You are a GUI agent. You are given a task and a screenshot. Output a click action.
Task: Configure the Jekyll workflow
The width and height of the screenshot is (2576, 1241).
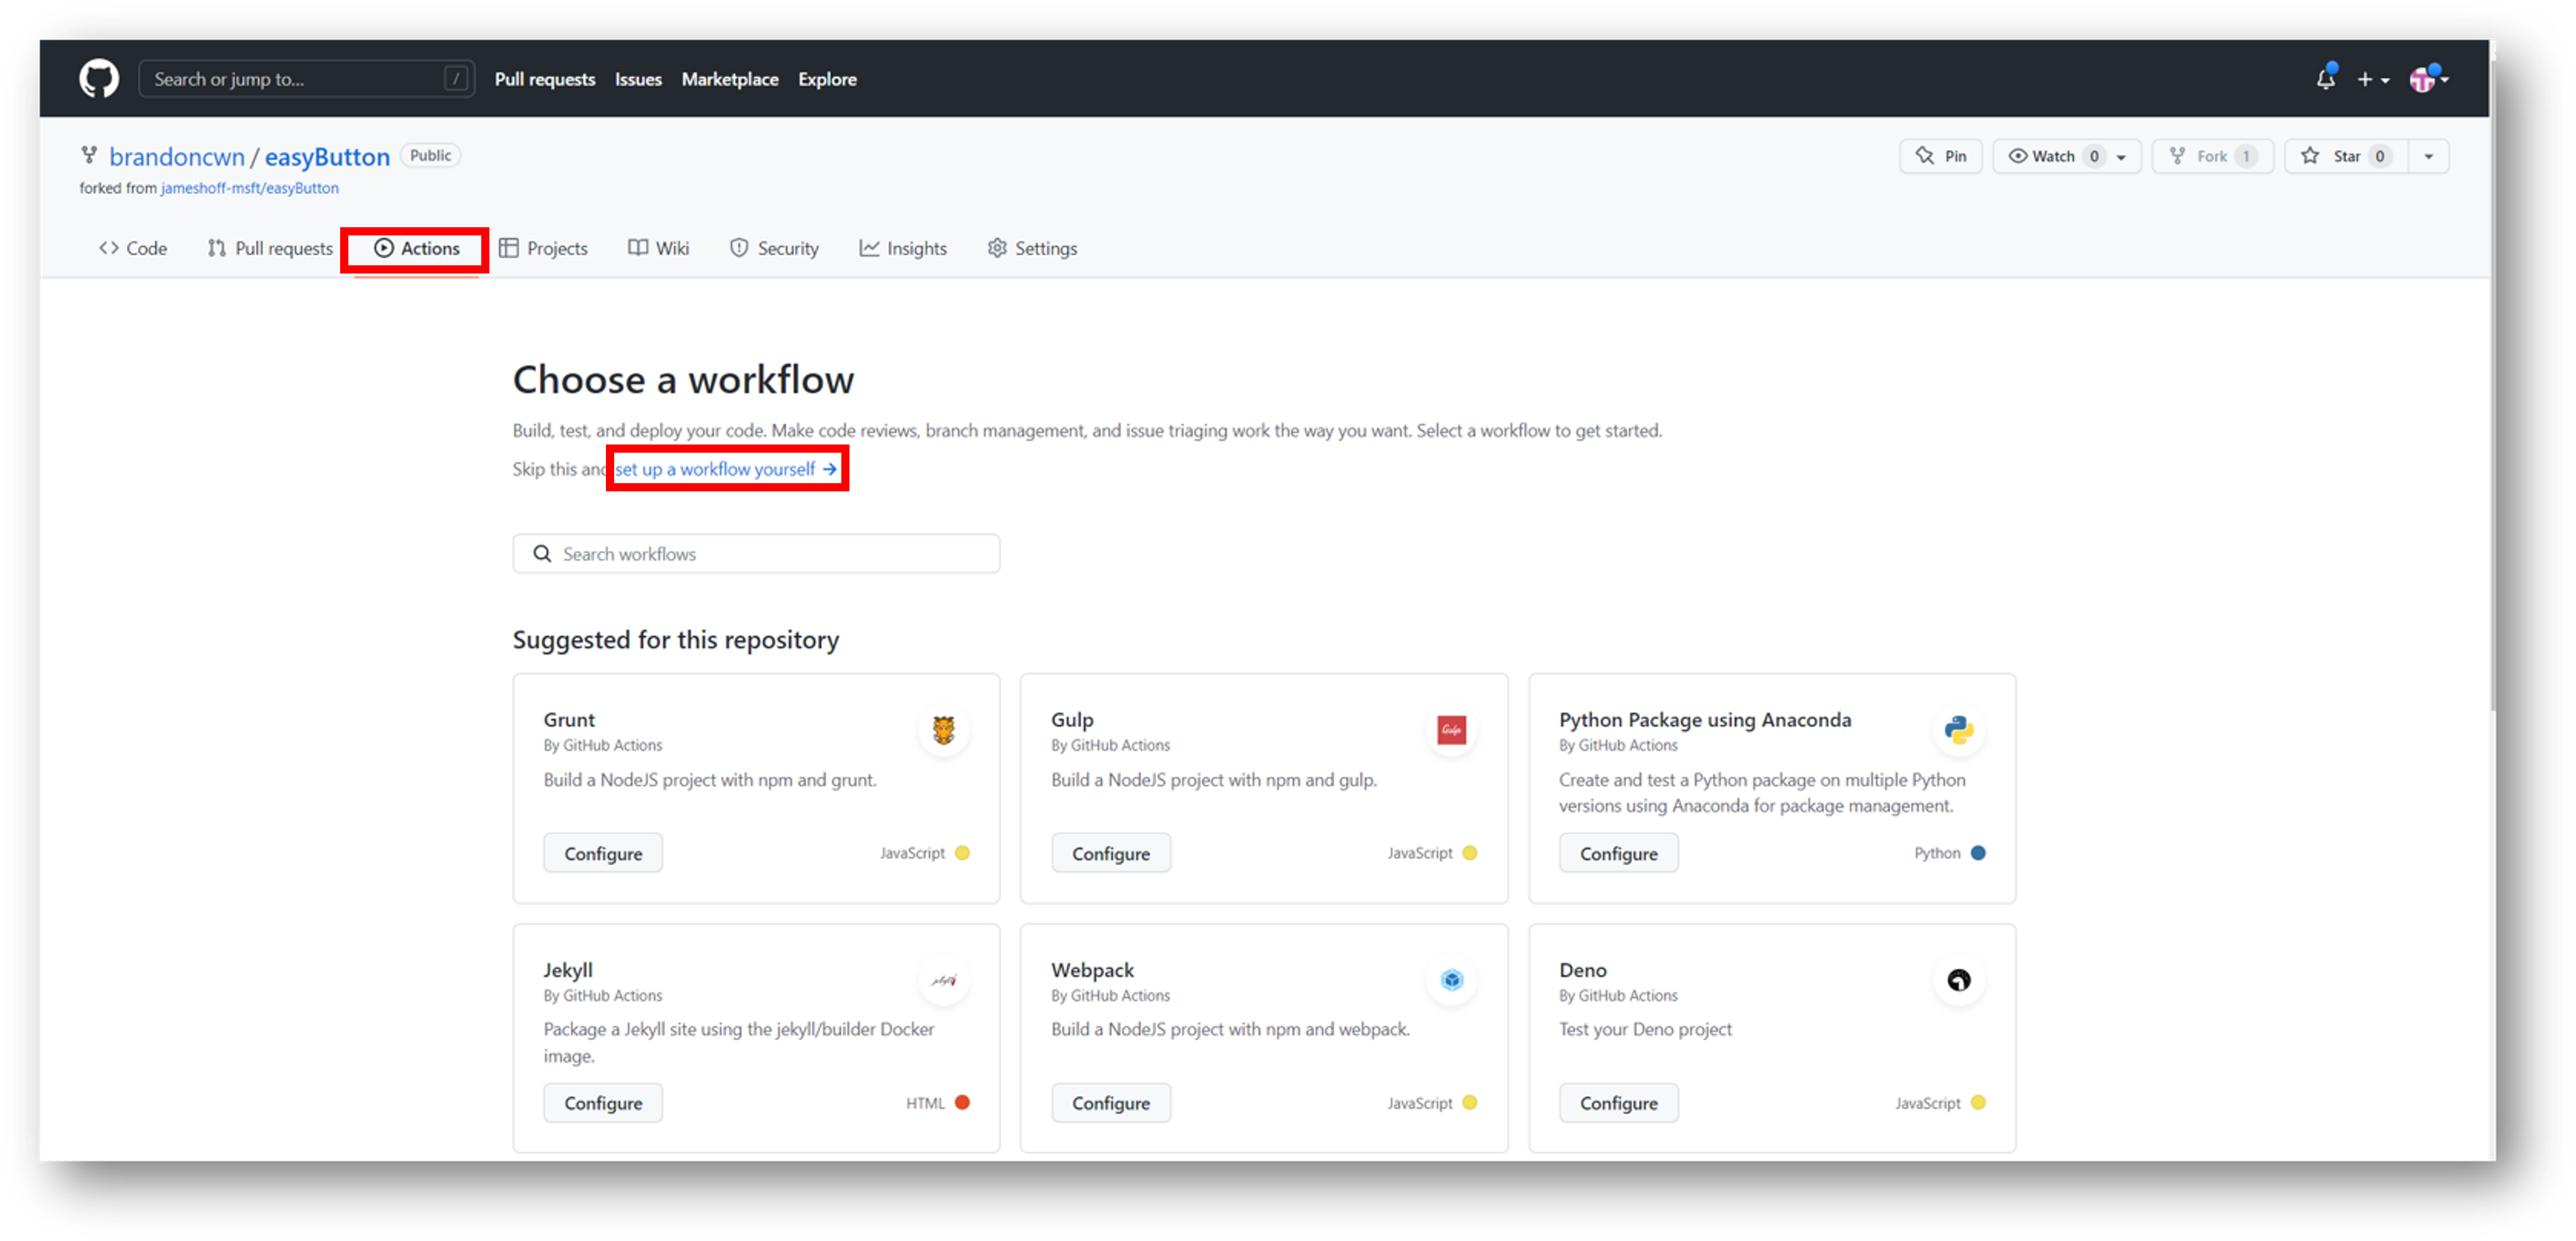(x=603, y=1103)
